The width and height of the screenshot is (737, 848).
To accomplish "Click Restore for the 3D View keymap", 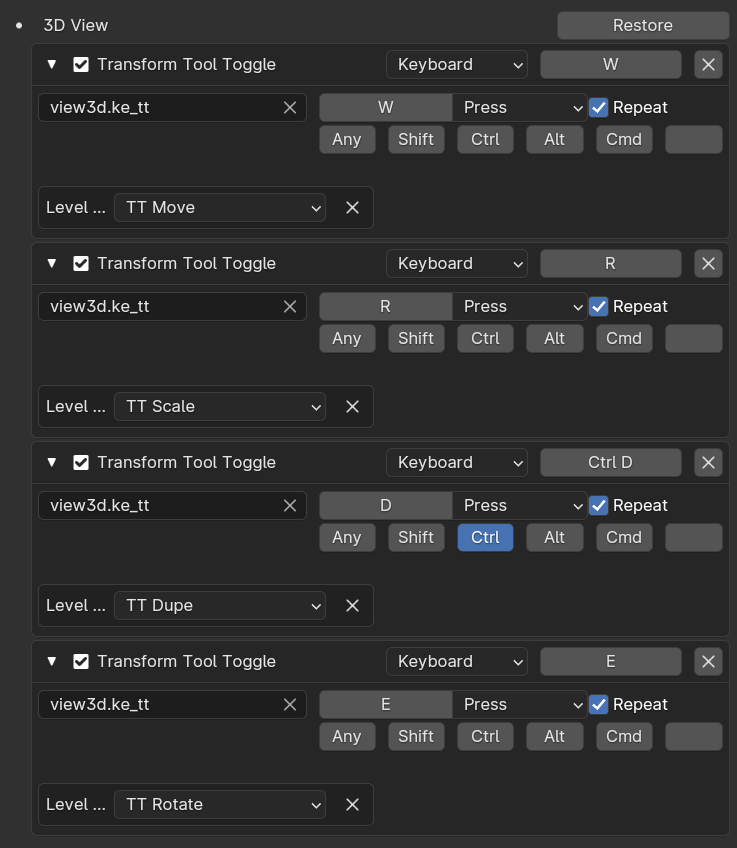I will 643,25.
